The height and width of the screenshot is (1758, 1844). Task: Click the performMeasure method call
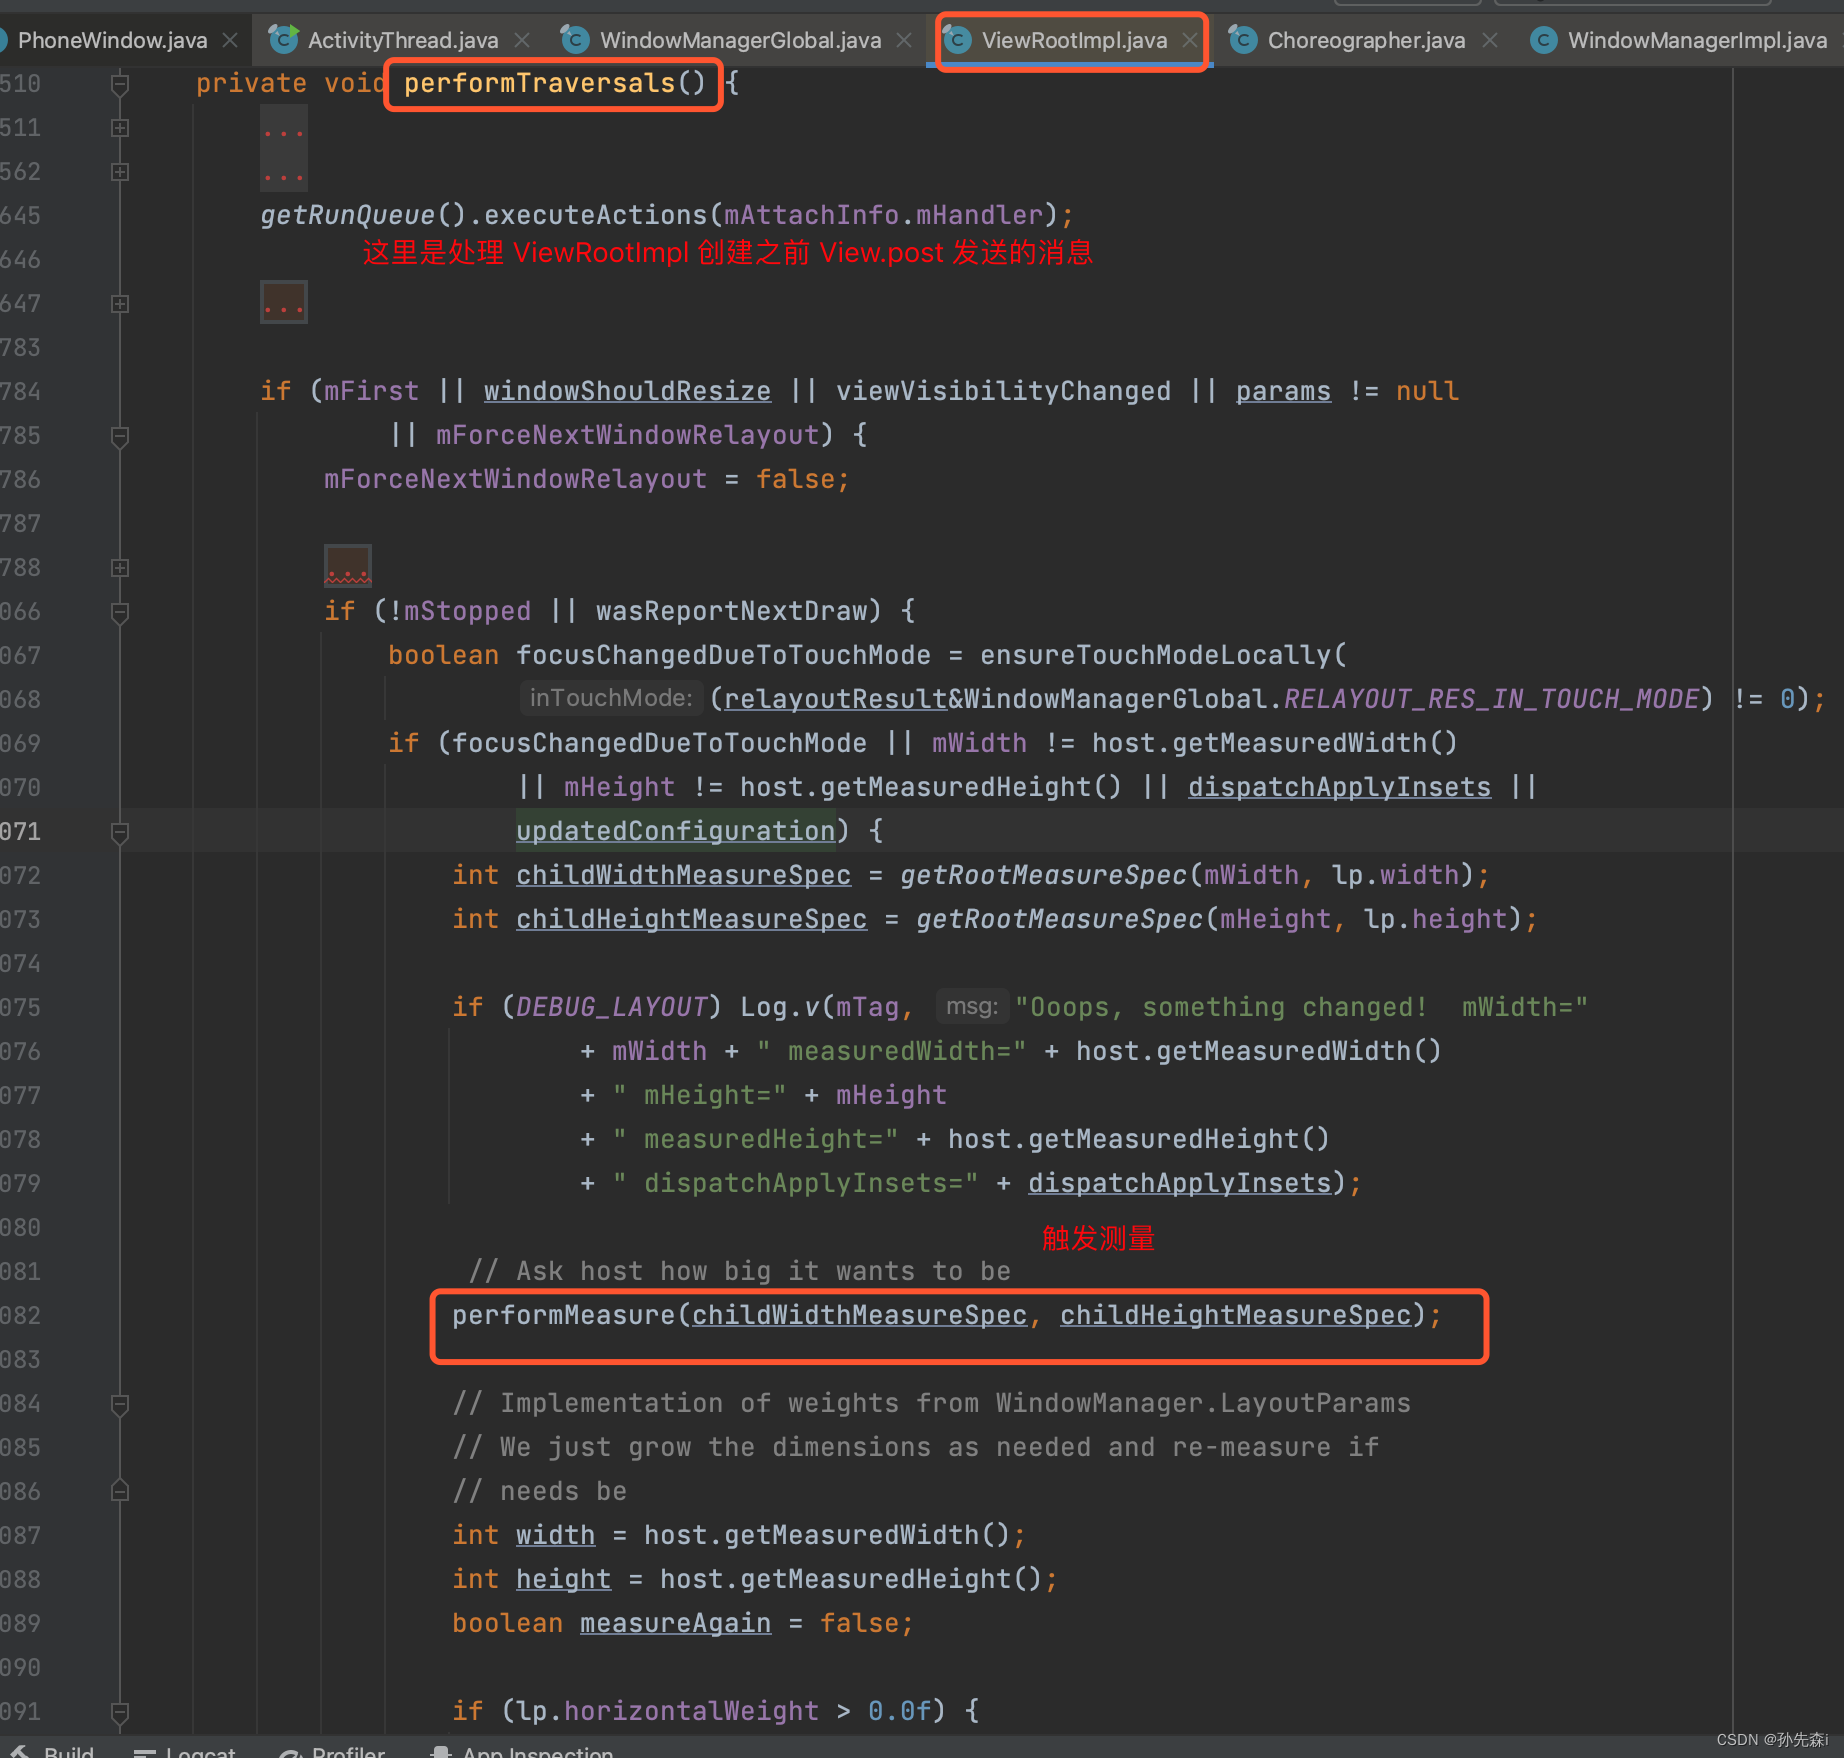[563, 1315]
